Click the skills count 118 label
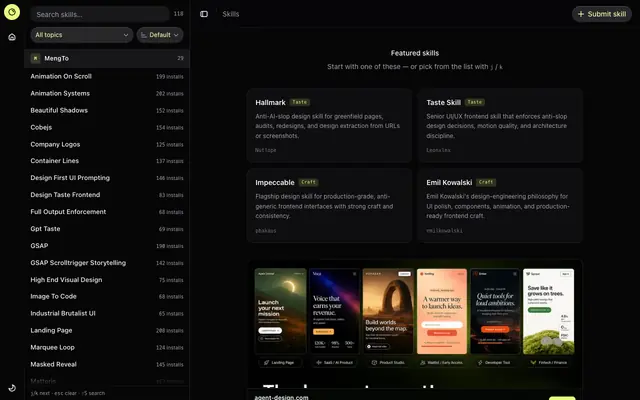 [178, 14]
